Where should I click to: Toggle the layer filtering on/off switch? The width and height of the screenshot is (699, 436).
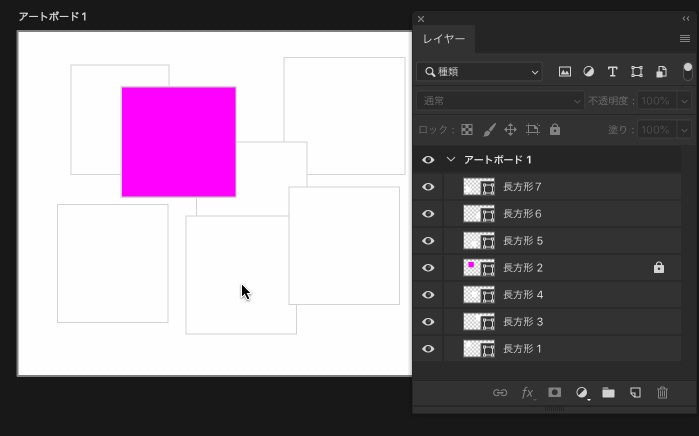click(x=687, y=72)
